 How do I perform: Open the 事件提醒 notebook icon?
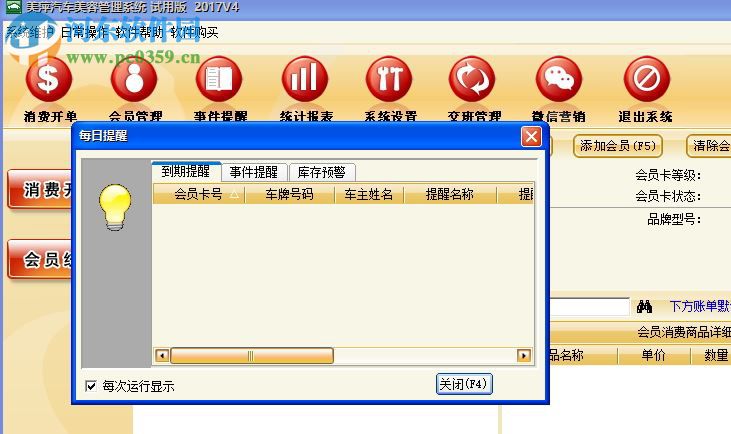coord(219,79)
